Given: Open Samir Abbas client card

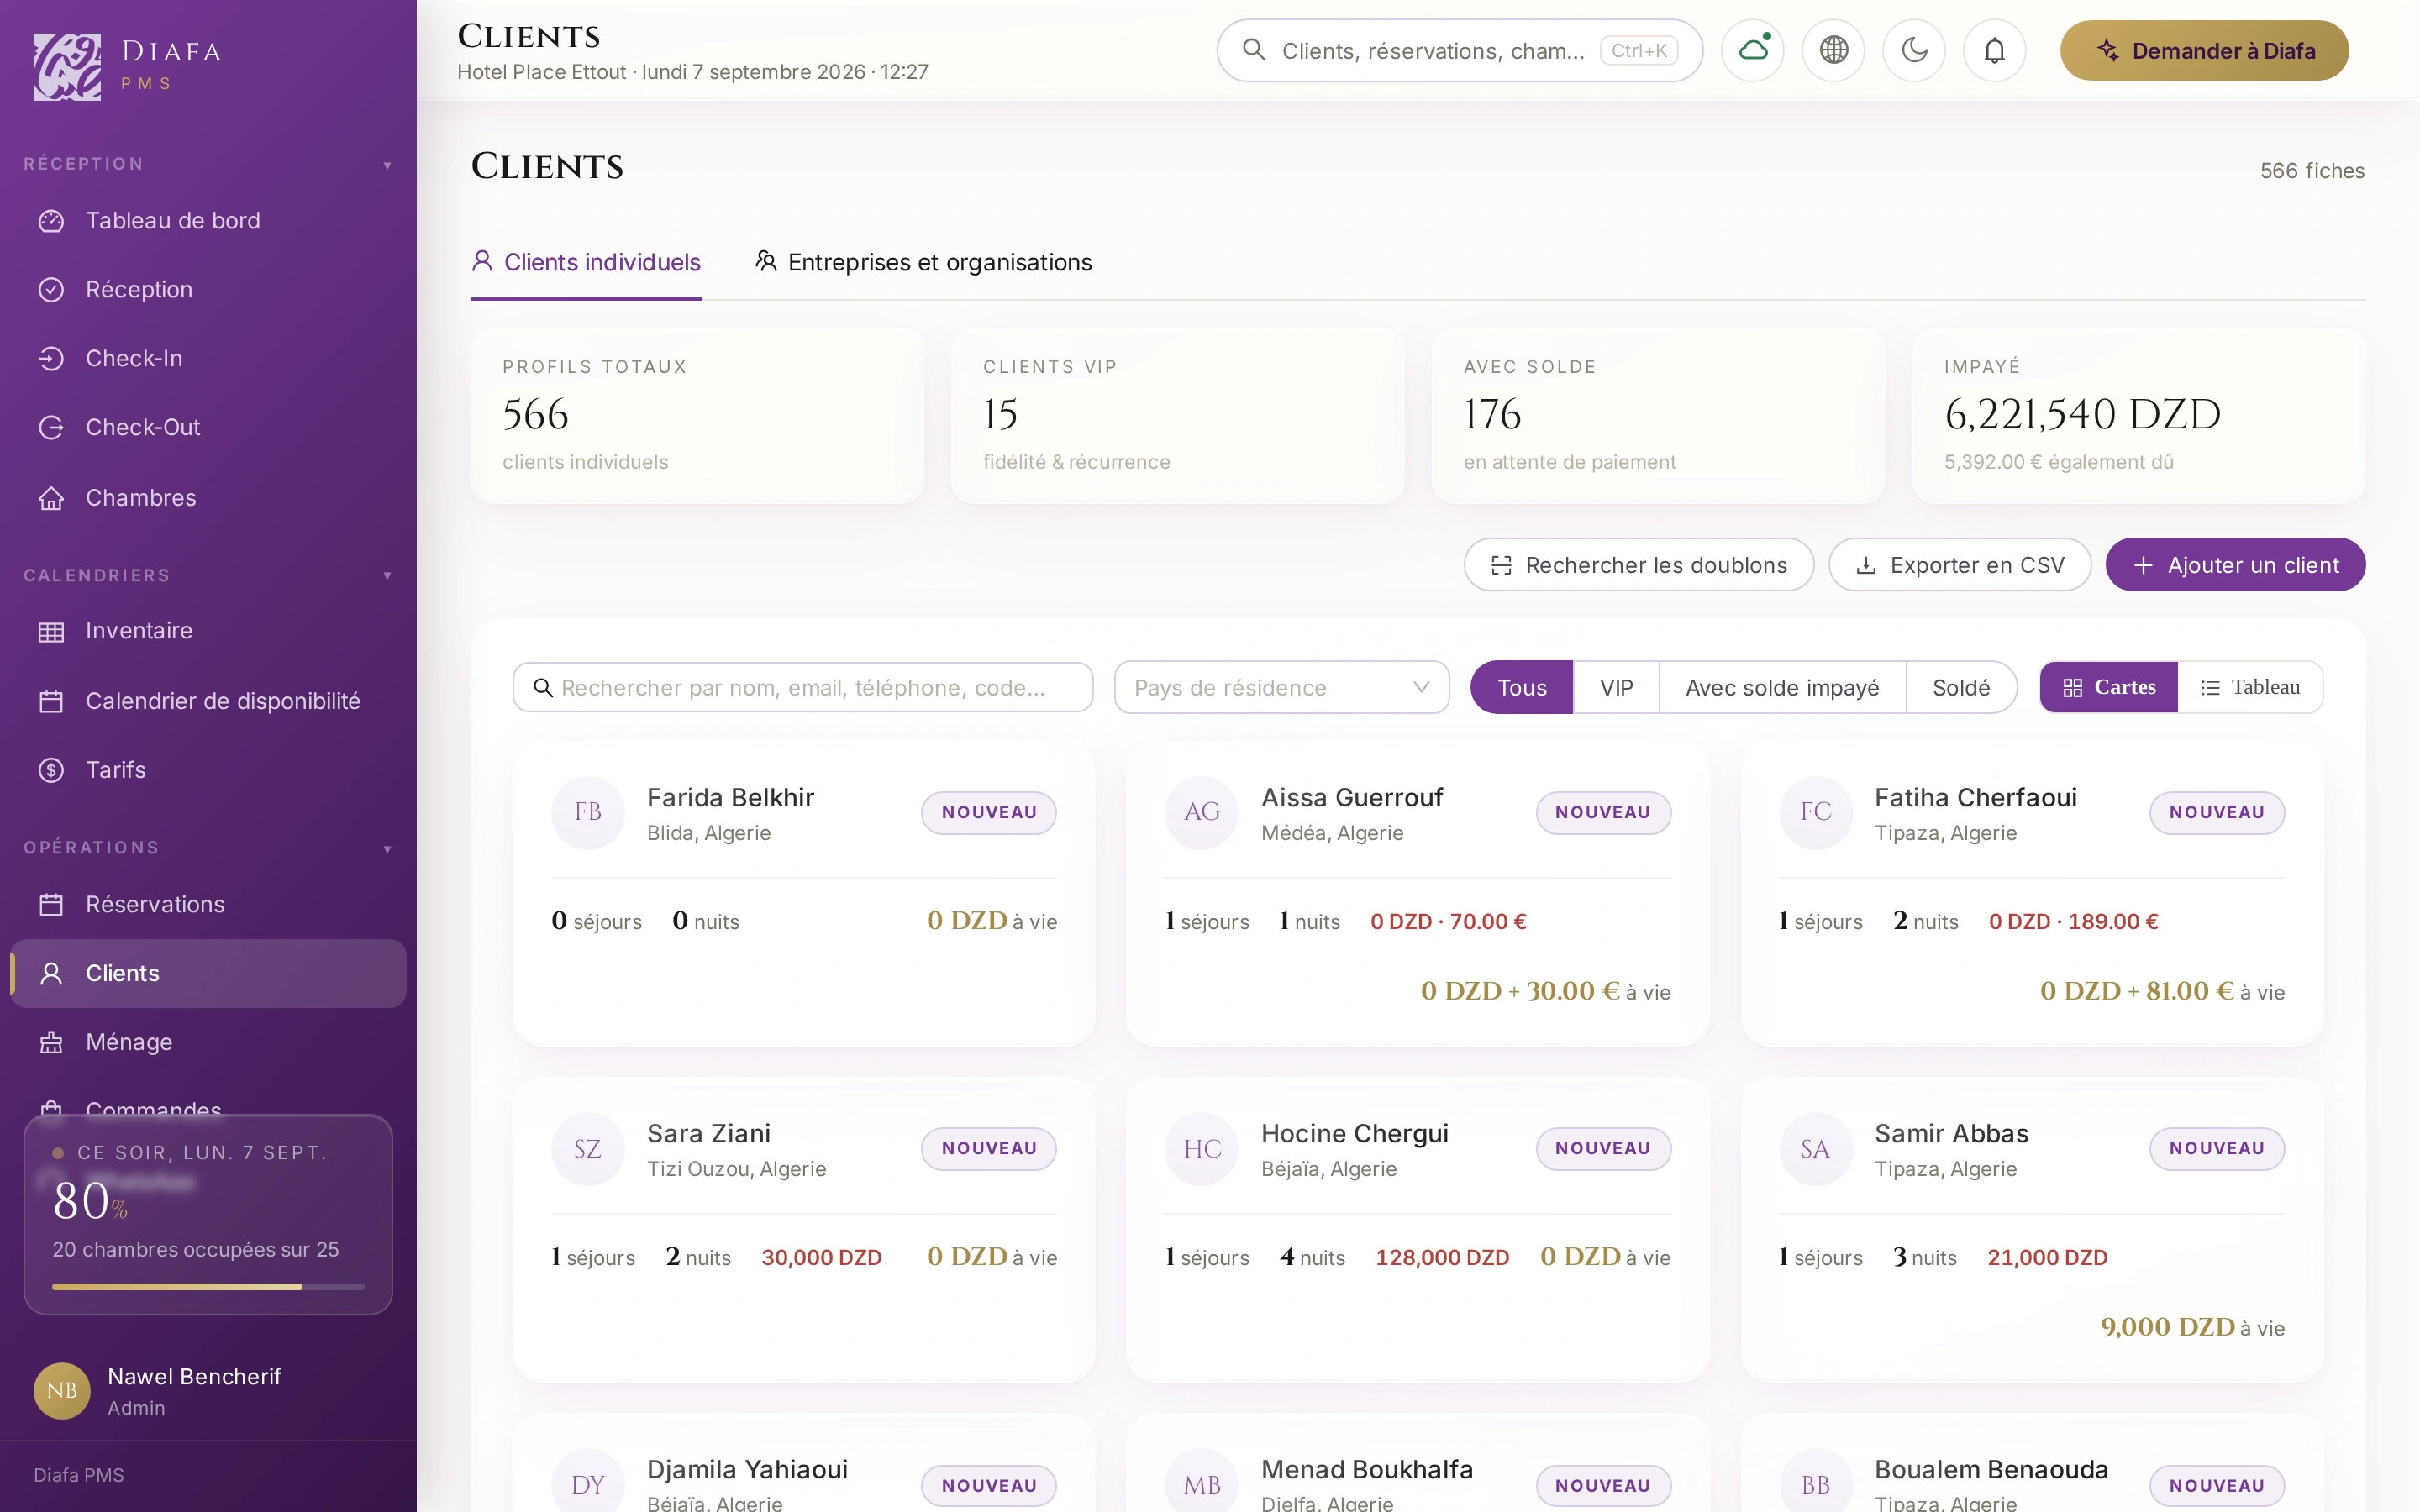Looking at the screenshot, I should (2032, 1230).
